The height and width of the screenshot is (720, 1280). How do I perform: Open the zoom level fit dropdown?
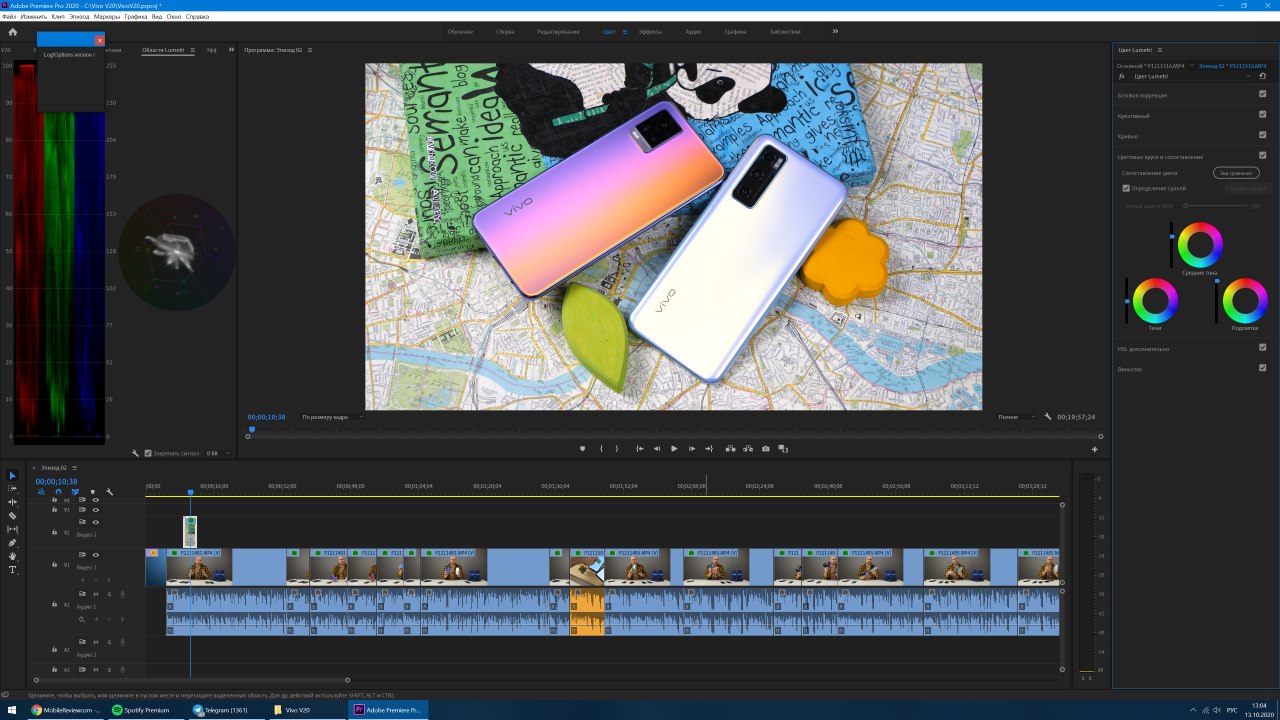click(331, 417)
